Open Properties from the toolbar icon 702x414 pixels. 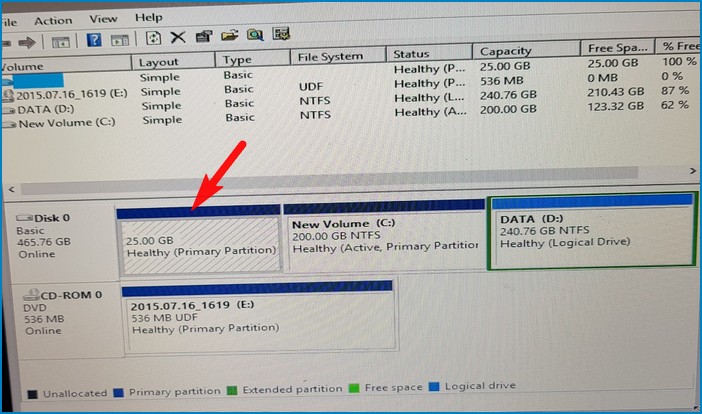[204, 38]
